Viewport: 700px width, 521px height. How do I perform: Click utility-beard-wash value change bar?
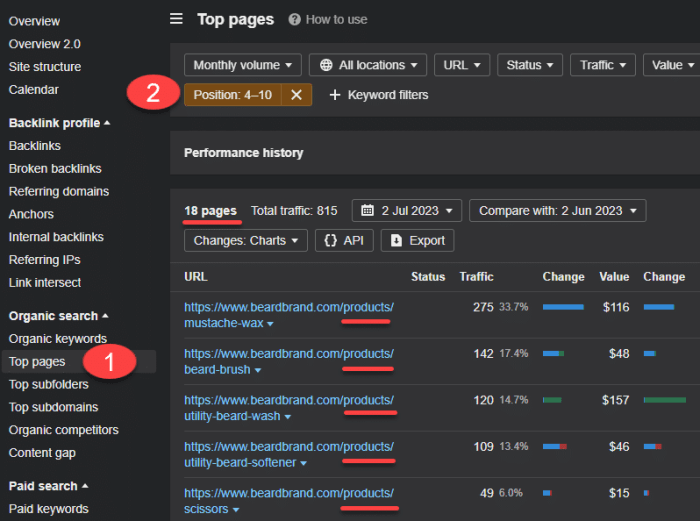[x=665, y=400]
